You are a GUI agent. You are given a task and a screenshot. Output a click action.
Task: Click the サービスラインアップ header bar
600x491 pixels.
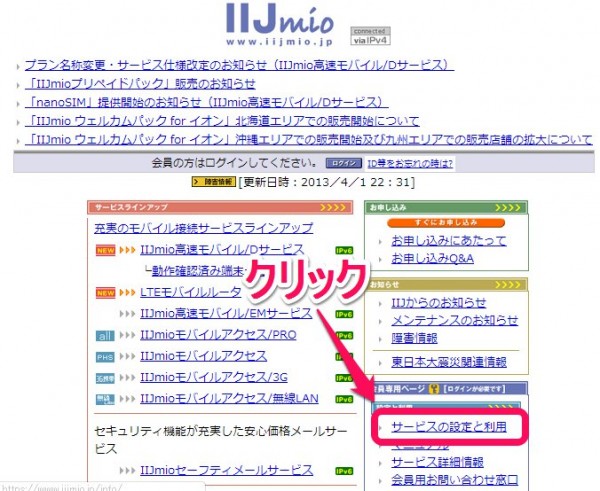coord(220,207)
